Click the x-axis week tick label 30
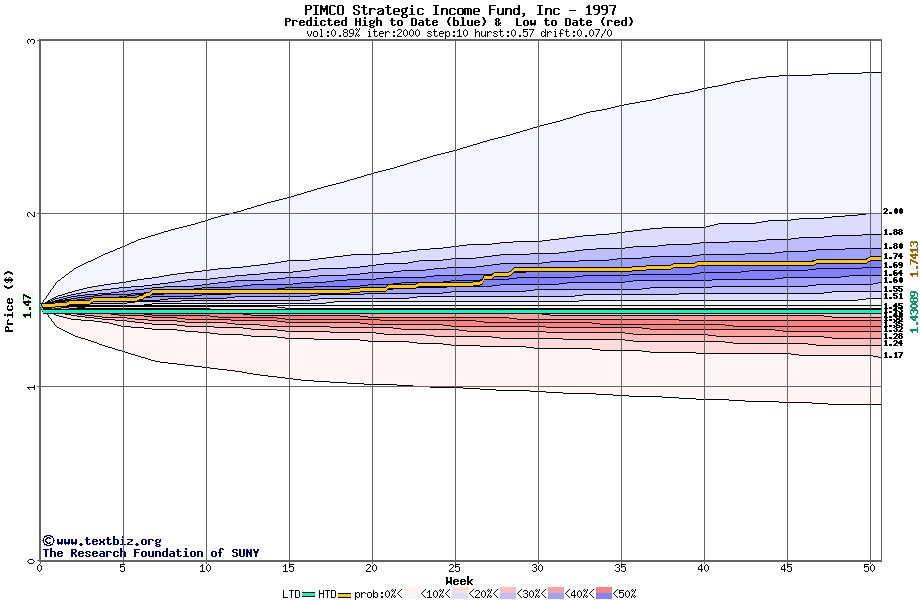This screenshot has height=600, width=920. coord(537,568)
